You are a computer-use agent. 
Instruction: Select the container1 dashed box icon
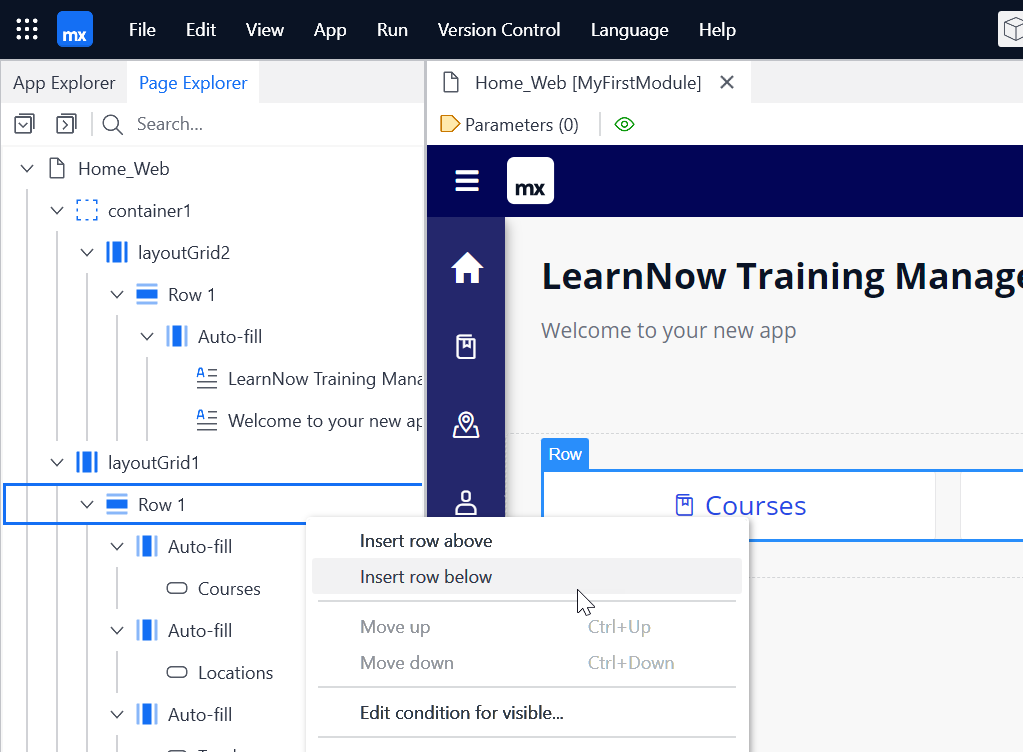click(87, 211)
